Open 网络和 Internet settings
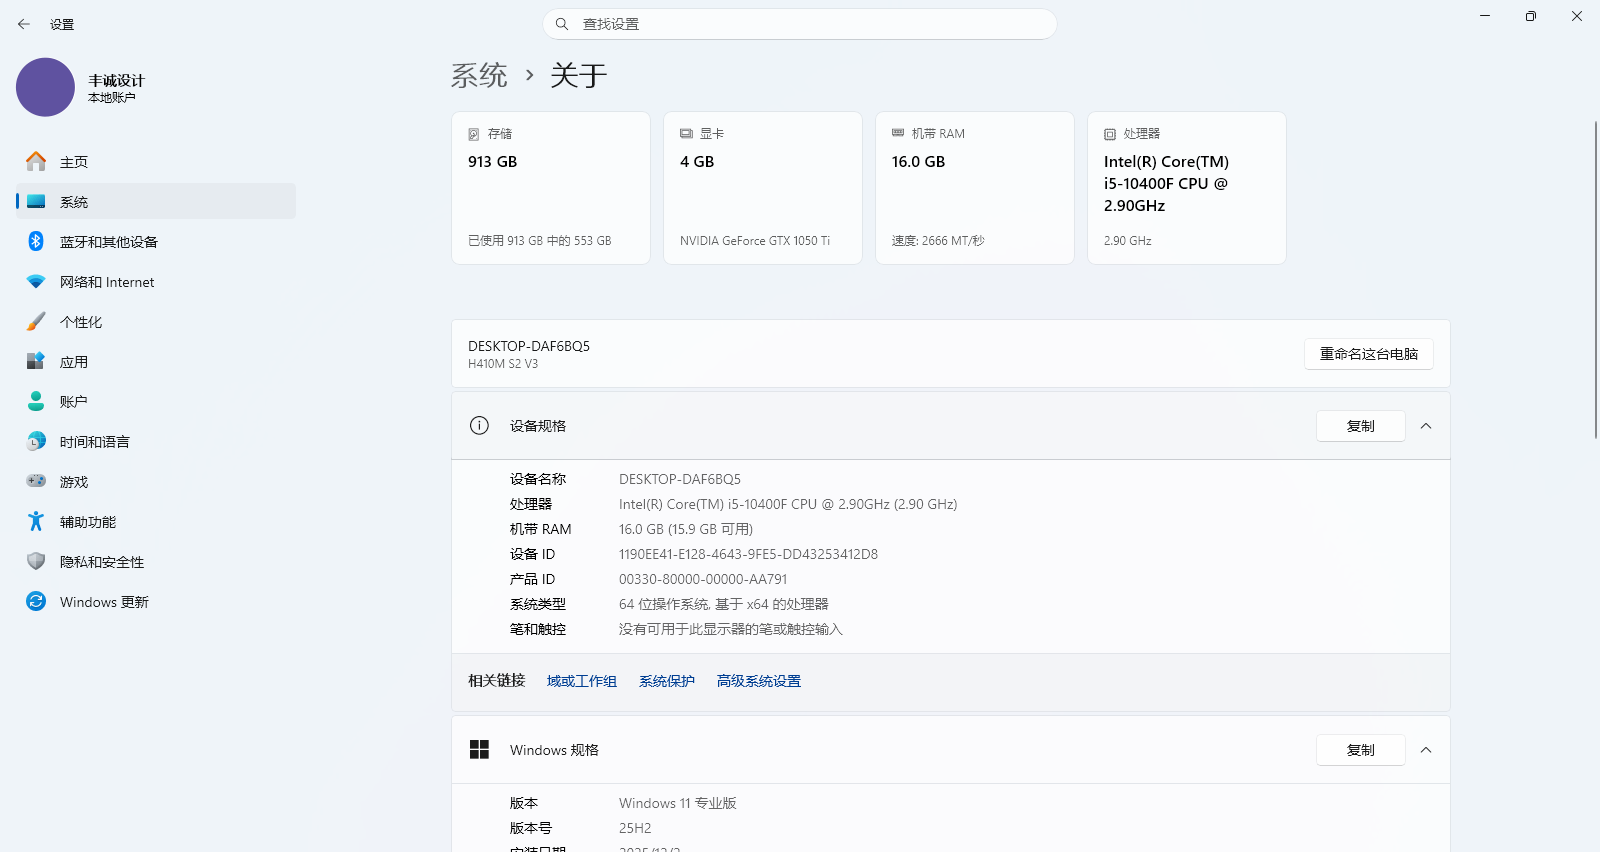The height and width of the screenshot is (852, 1600). click(156, 281)
